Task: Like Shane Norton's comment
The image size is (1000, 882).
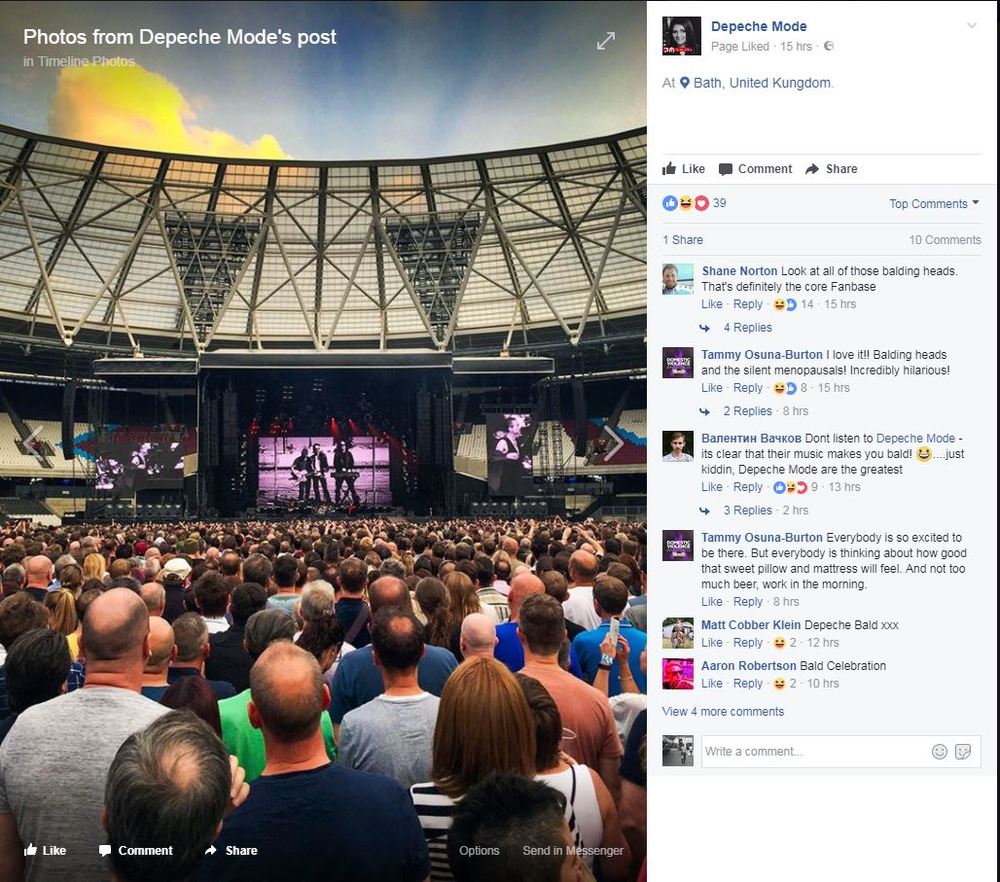Action: [712, 304]
